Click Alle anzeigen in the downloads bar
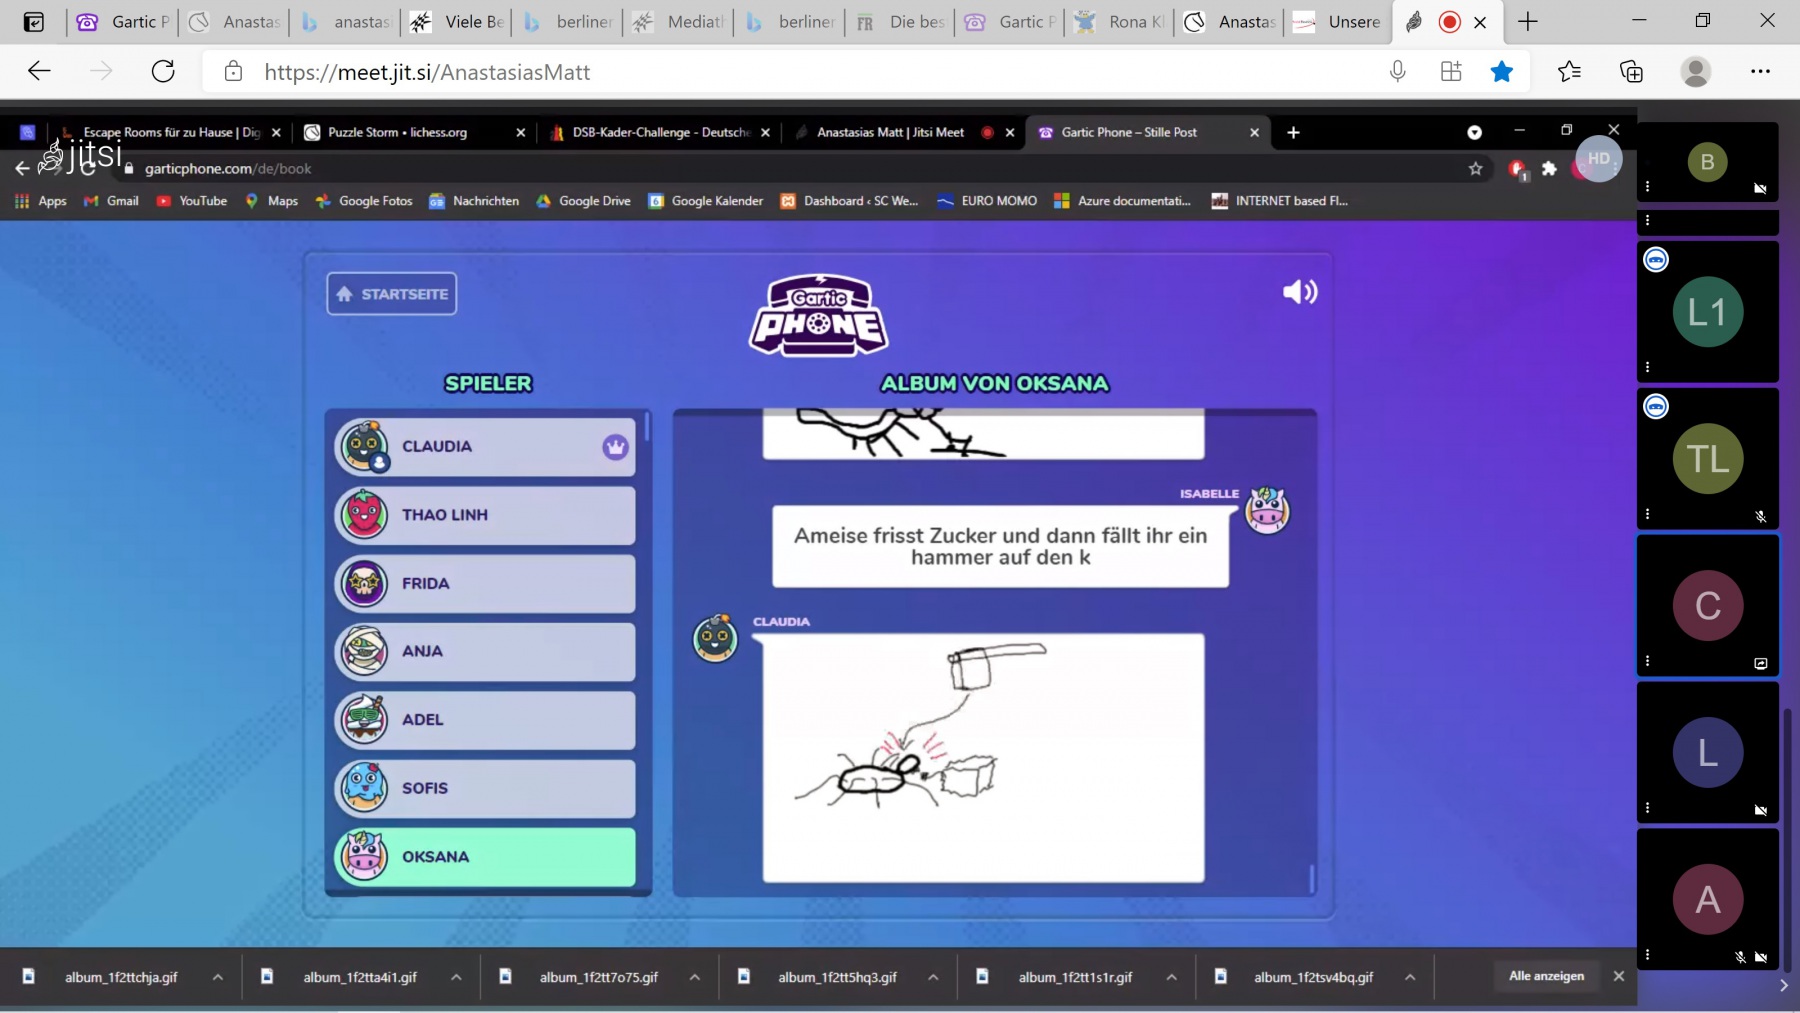 click(1546, 976)
